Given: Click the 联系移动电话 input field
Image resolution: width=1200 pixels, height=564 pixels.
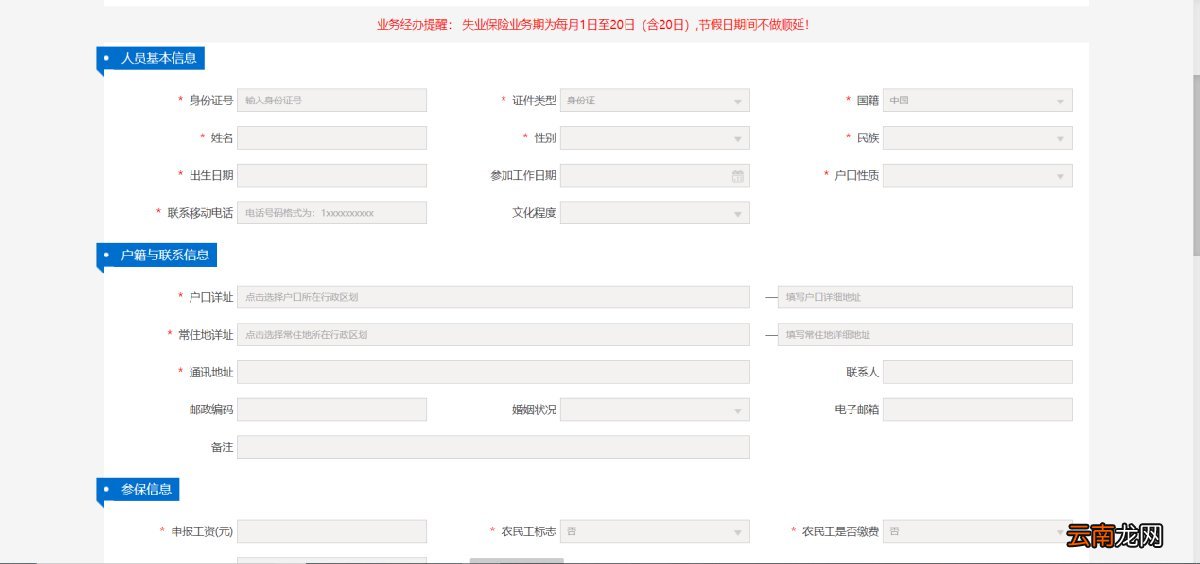Looking at the screenshot, I should [x=332, y=213].
